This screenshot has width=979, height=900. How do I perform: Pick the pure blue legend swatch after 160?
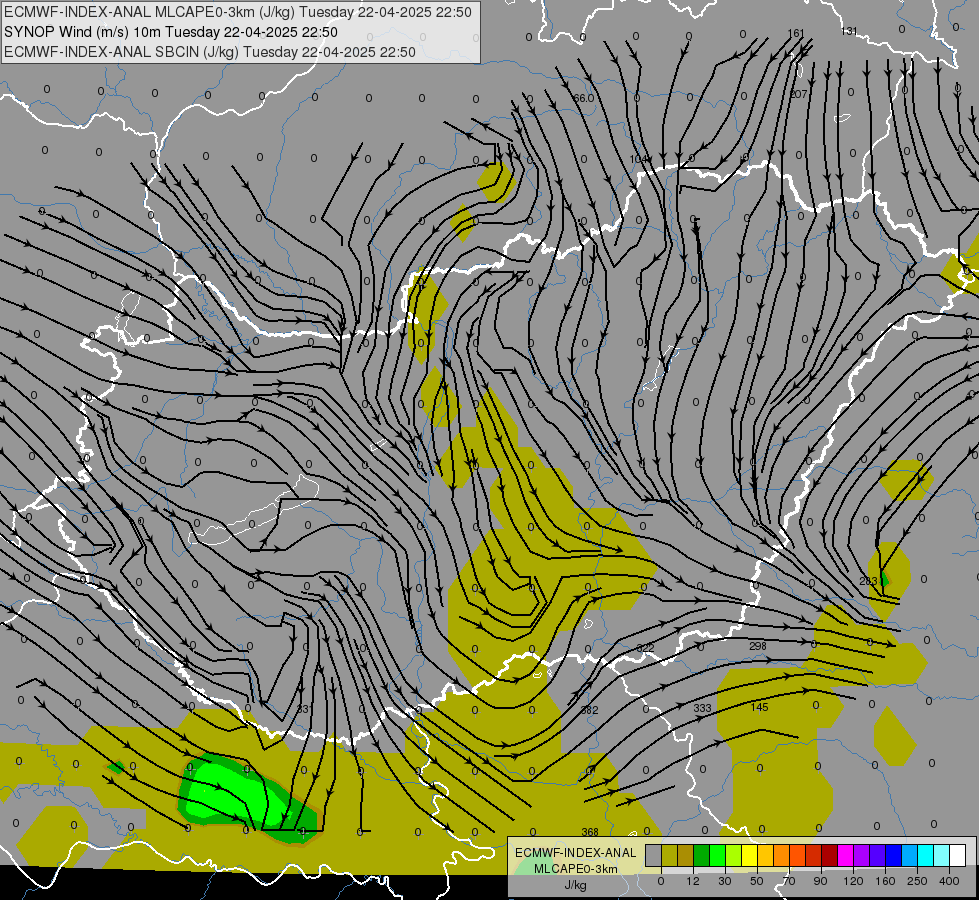point(894,855)
